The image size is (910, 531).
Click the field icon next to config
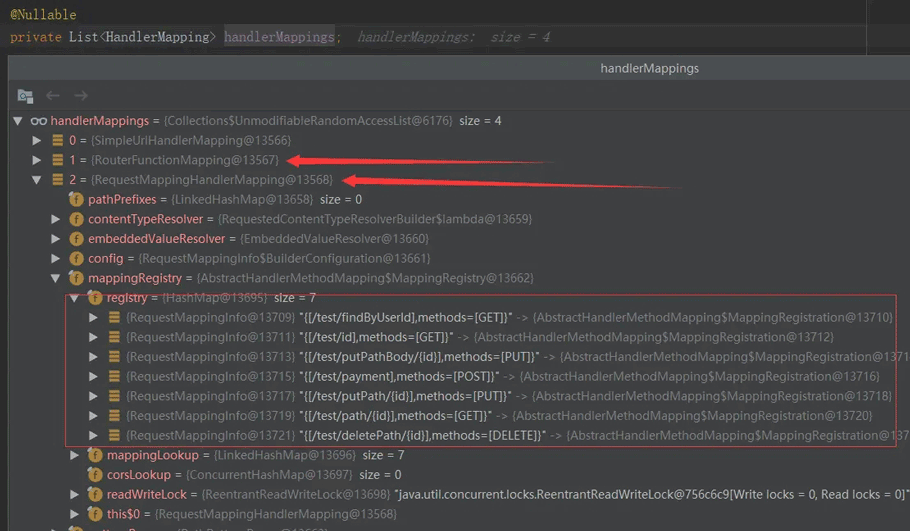pos(76,259)
